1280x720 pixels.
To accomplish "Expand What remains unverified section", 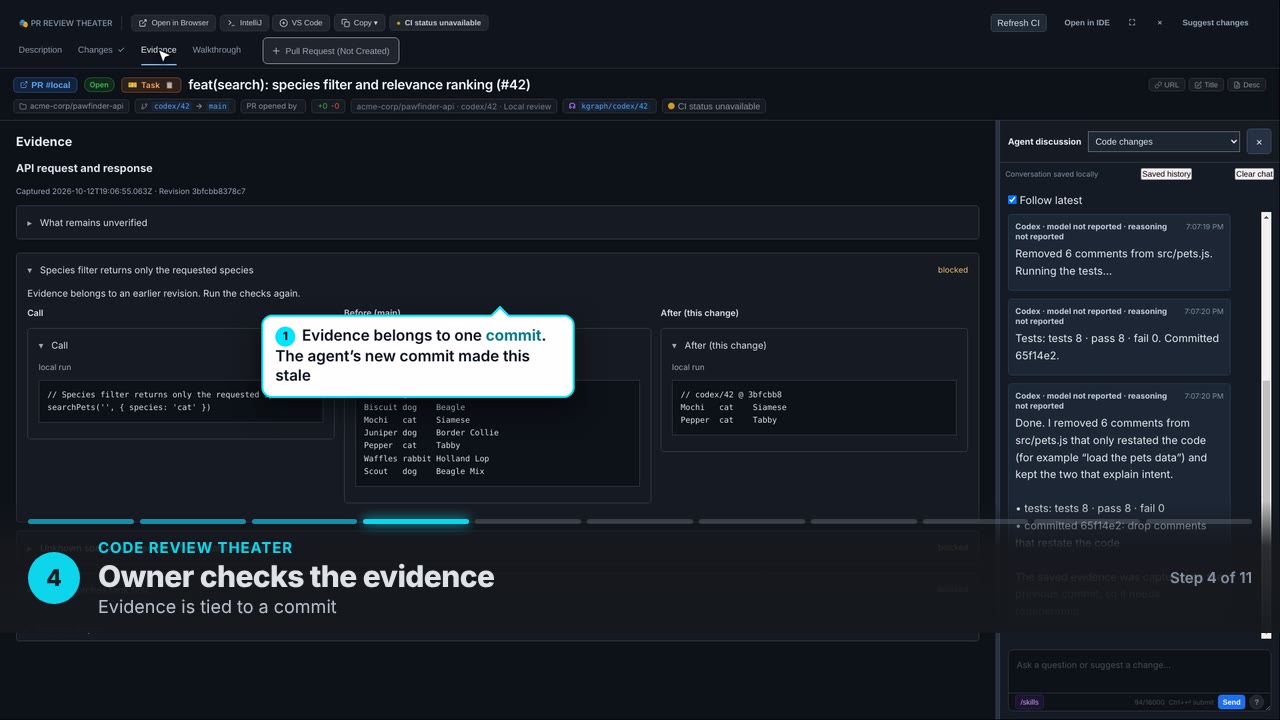I will click(497, 223).
